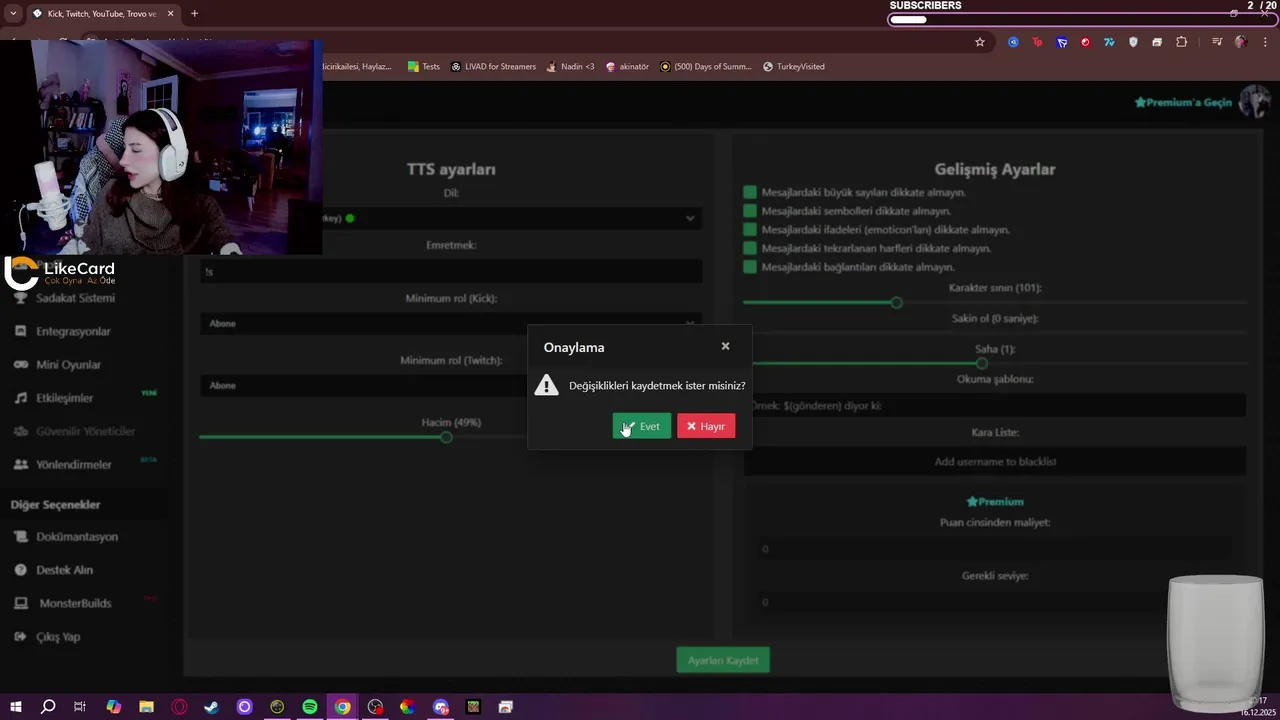
Task: Open Task View from taskbar
Action: [80, 707]
